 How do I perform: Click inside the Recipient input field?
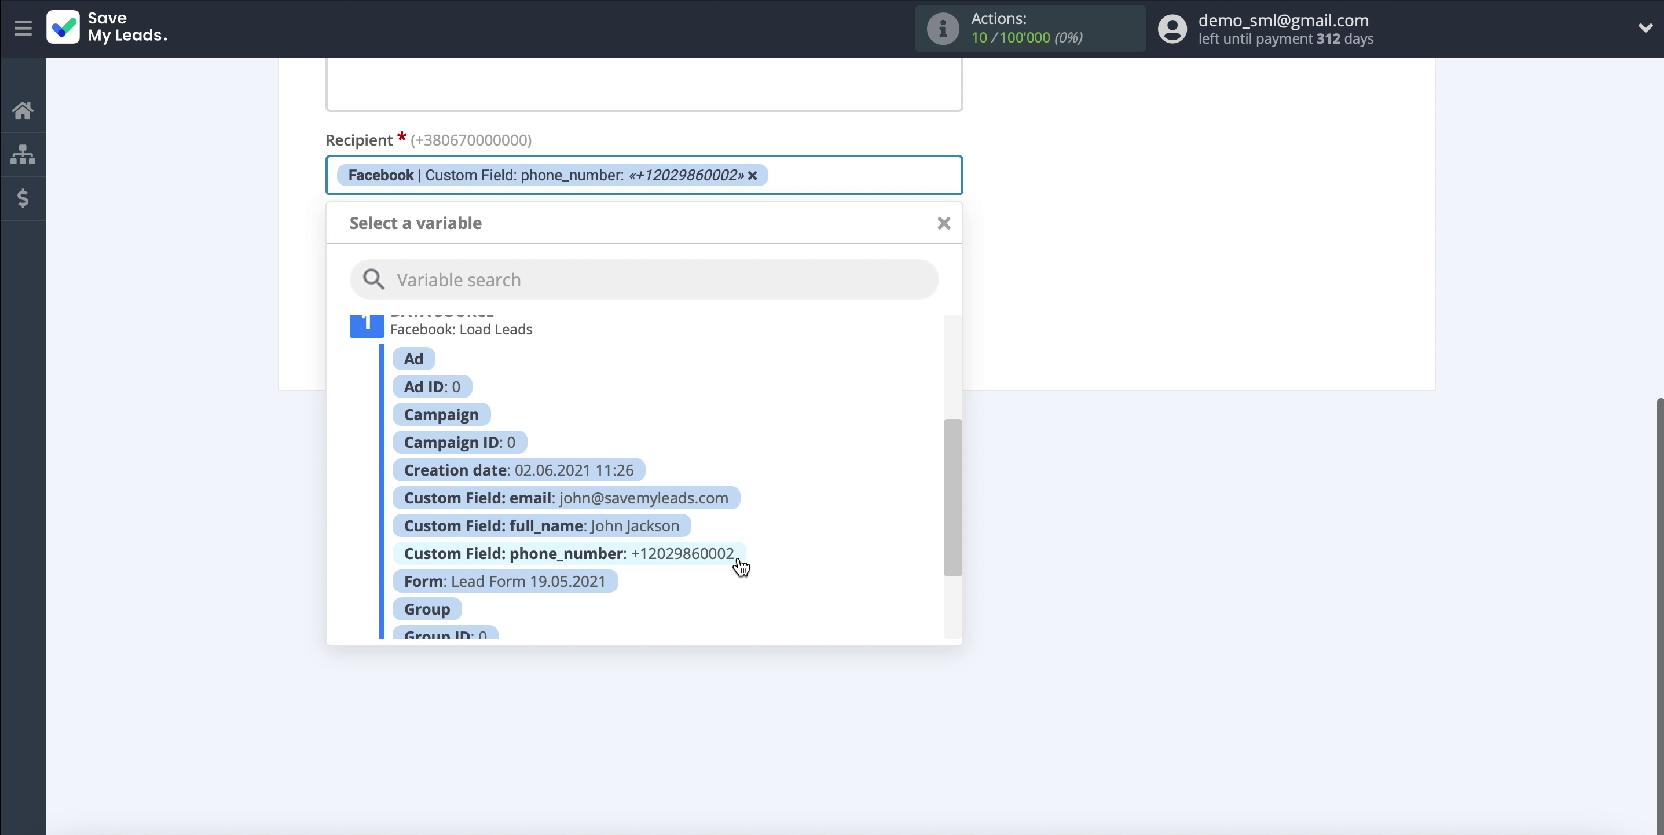(x=644, y=175)
